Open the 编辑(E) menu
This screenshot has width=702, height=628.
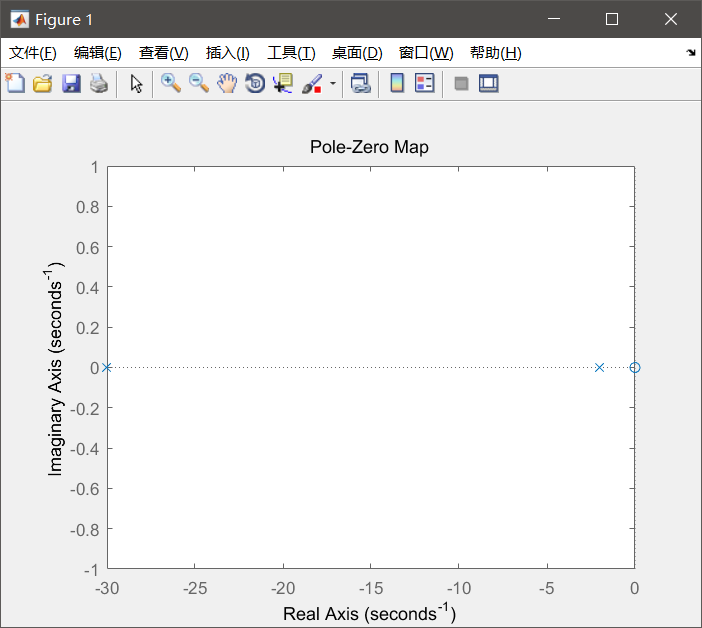(x=98, y=53)
